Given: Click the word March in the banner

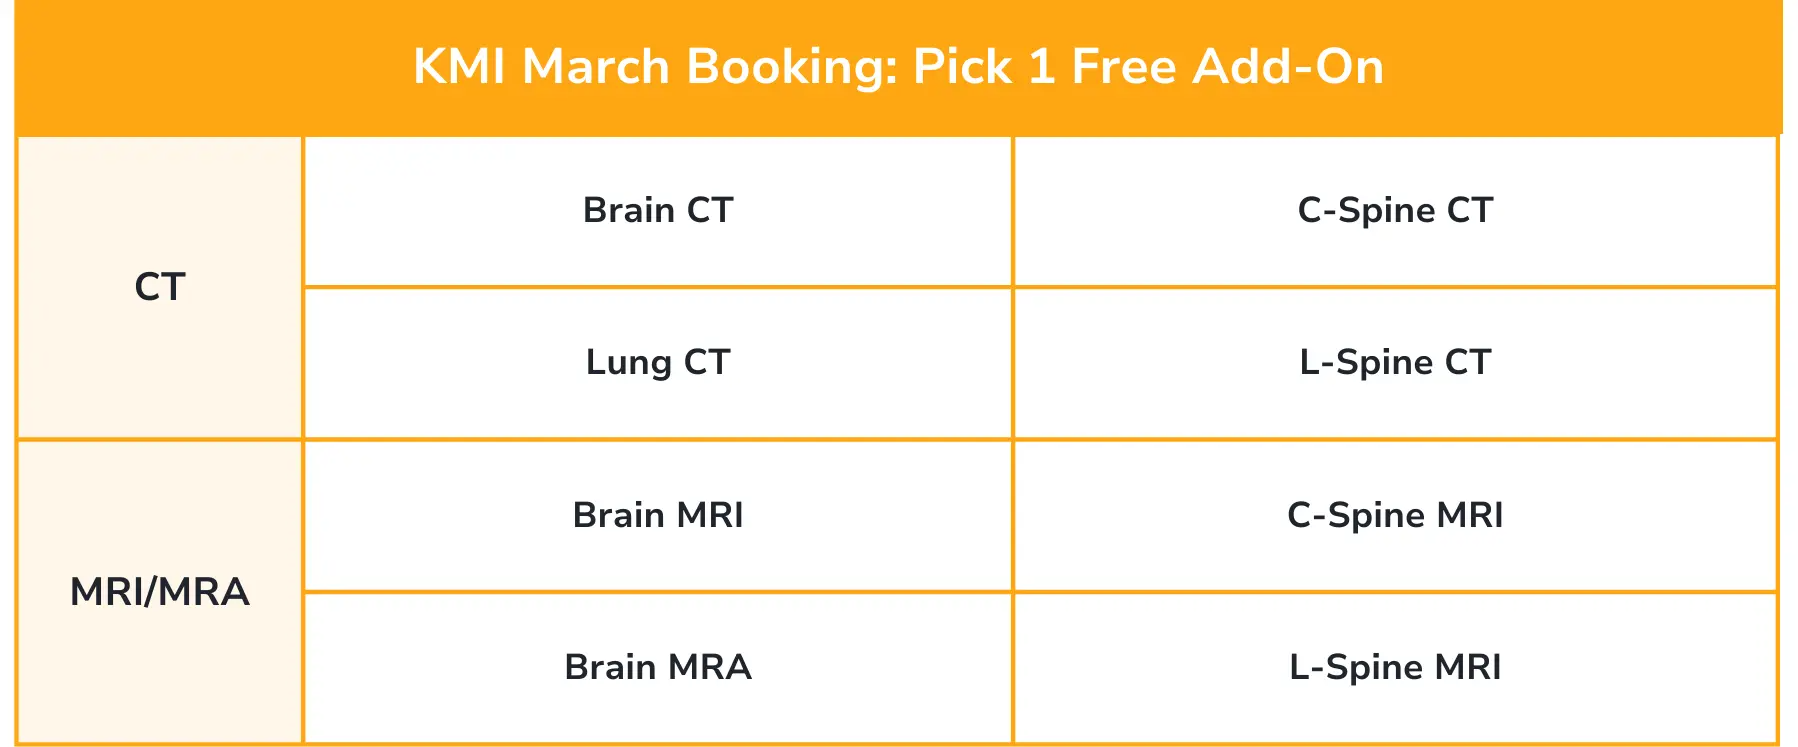Looking at the screenshot, I should 595,67.
